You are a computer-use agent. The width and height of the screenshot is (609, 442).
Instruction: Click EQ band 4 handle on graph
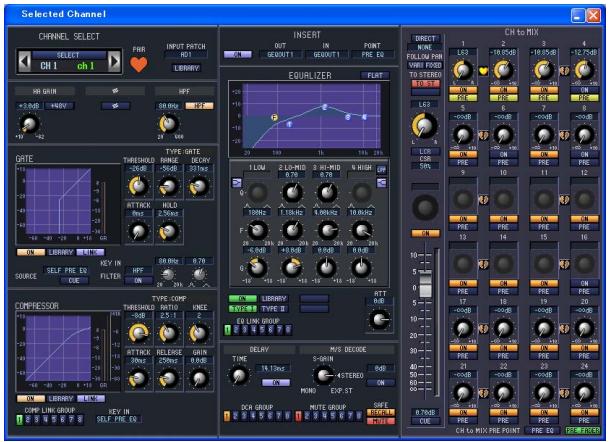click(x=364, y=117)
